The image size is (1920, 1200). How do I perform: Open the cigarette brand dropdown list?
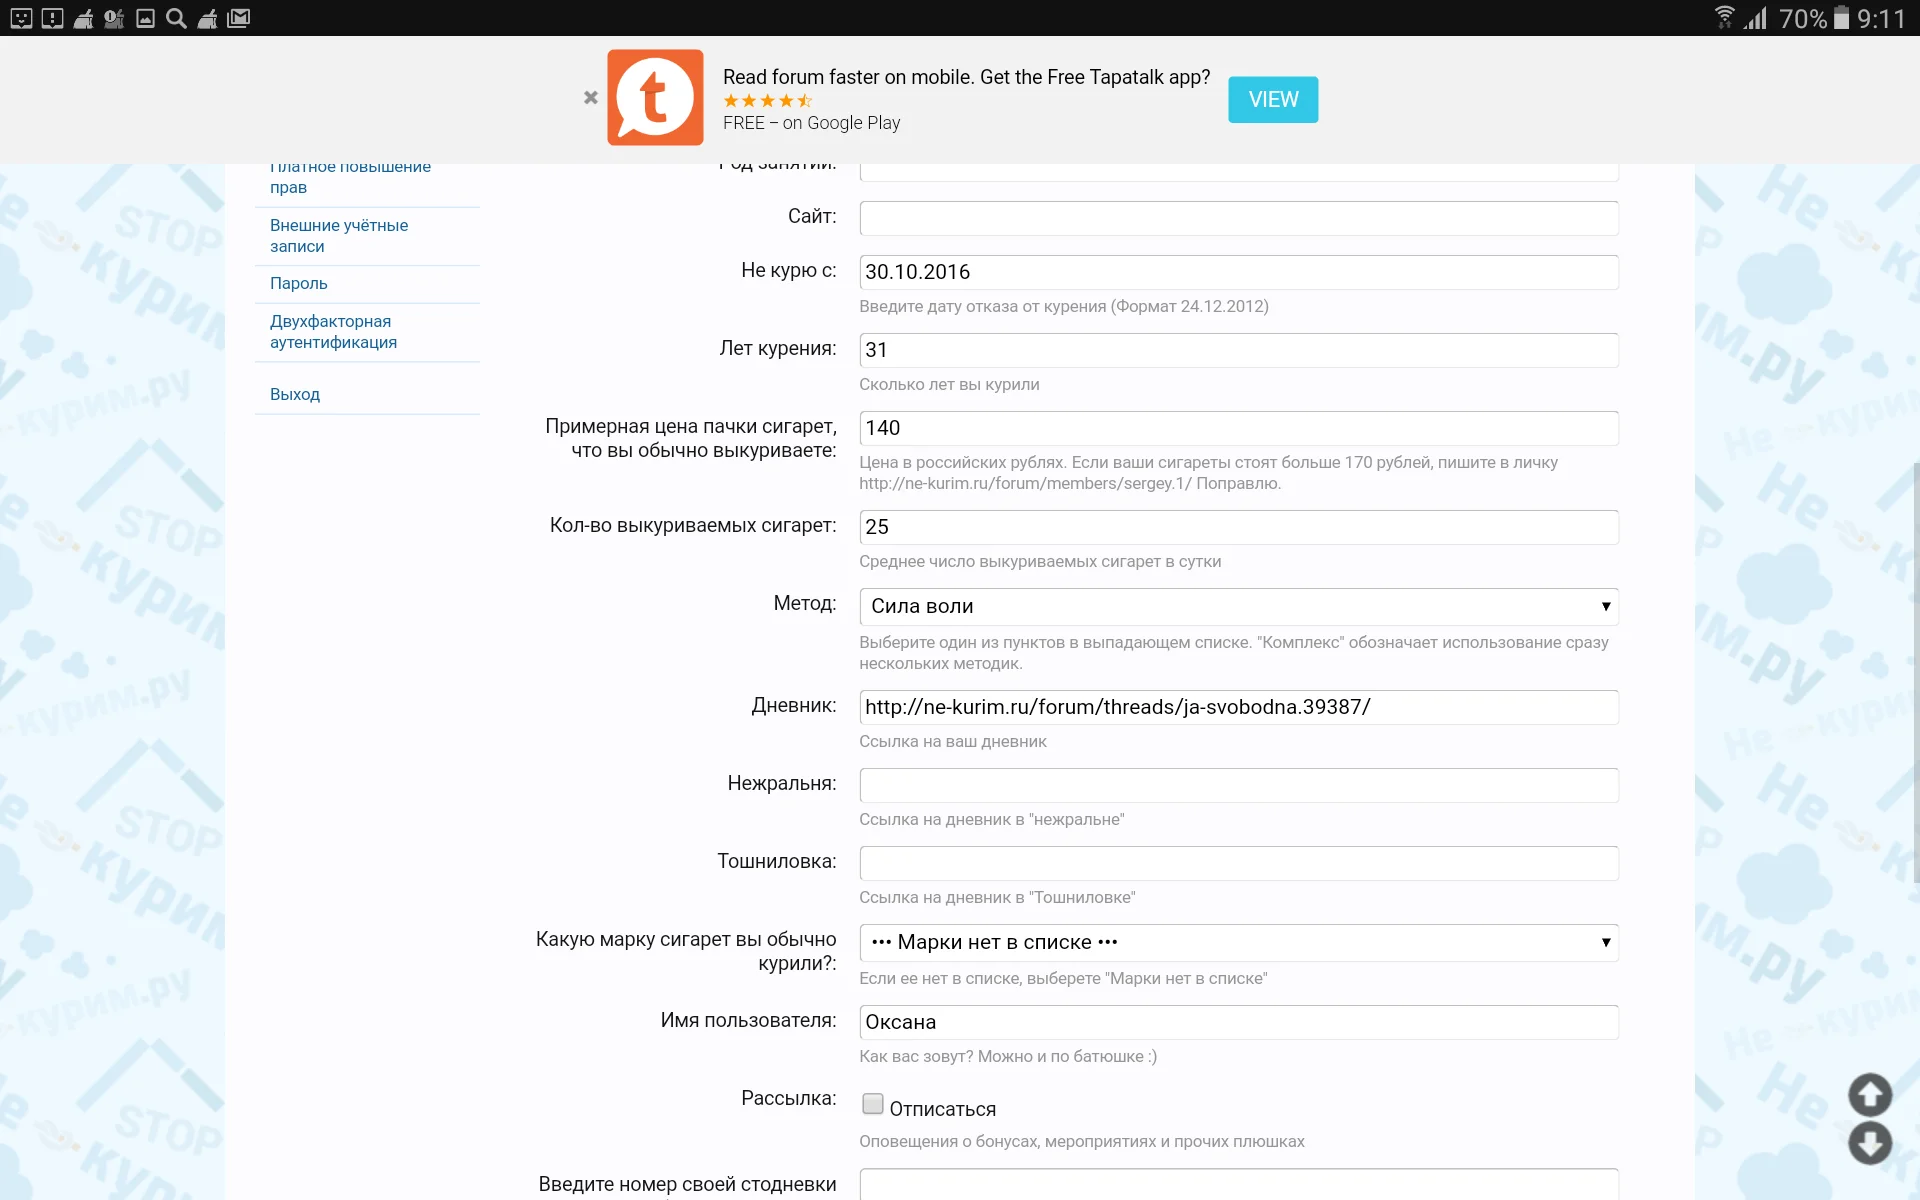click(1238, 942)
